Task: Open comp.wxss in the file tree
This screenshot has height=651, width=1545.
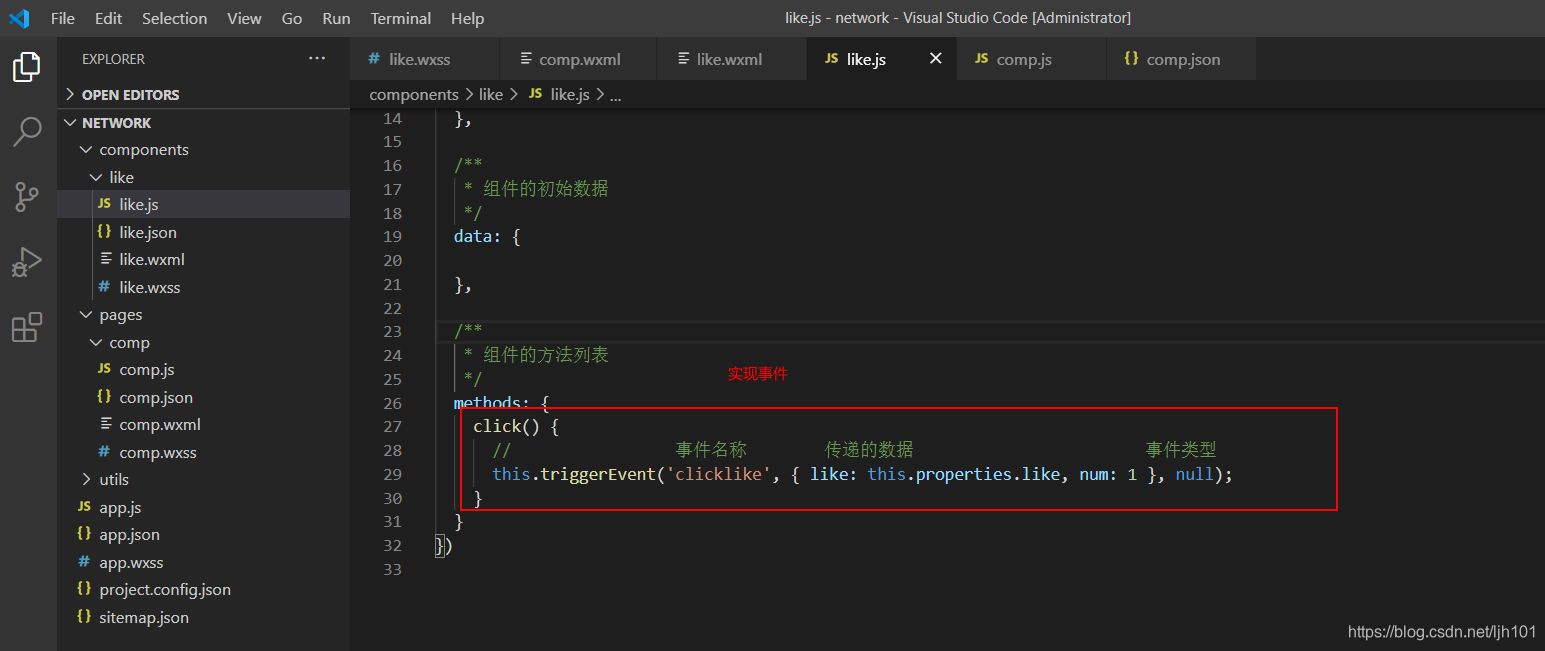Action: [203, 452]
